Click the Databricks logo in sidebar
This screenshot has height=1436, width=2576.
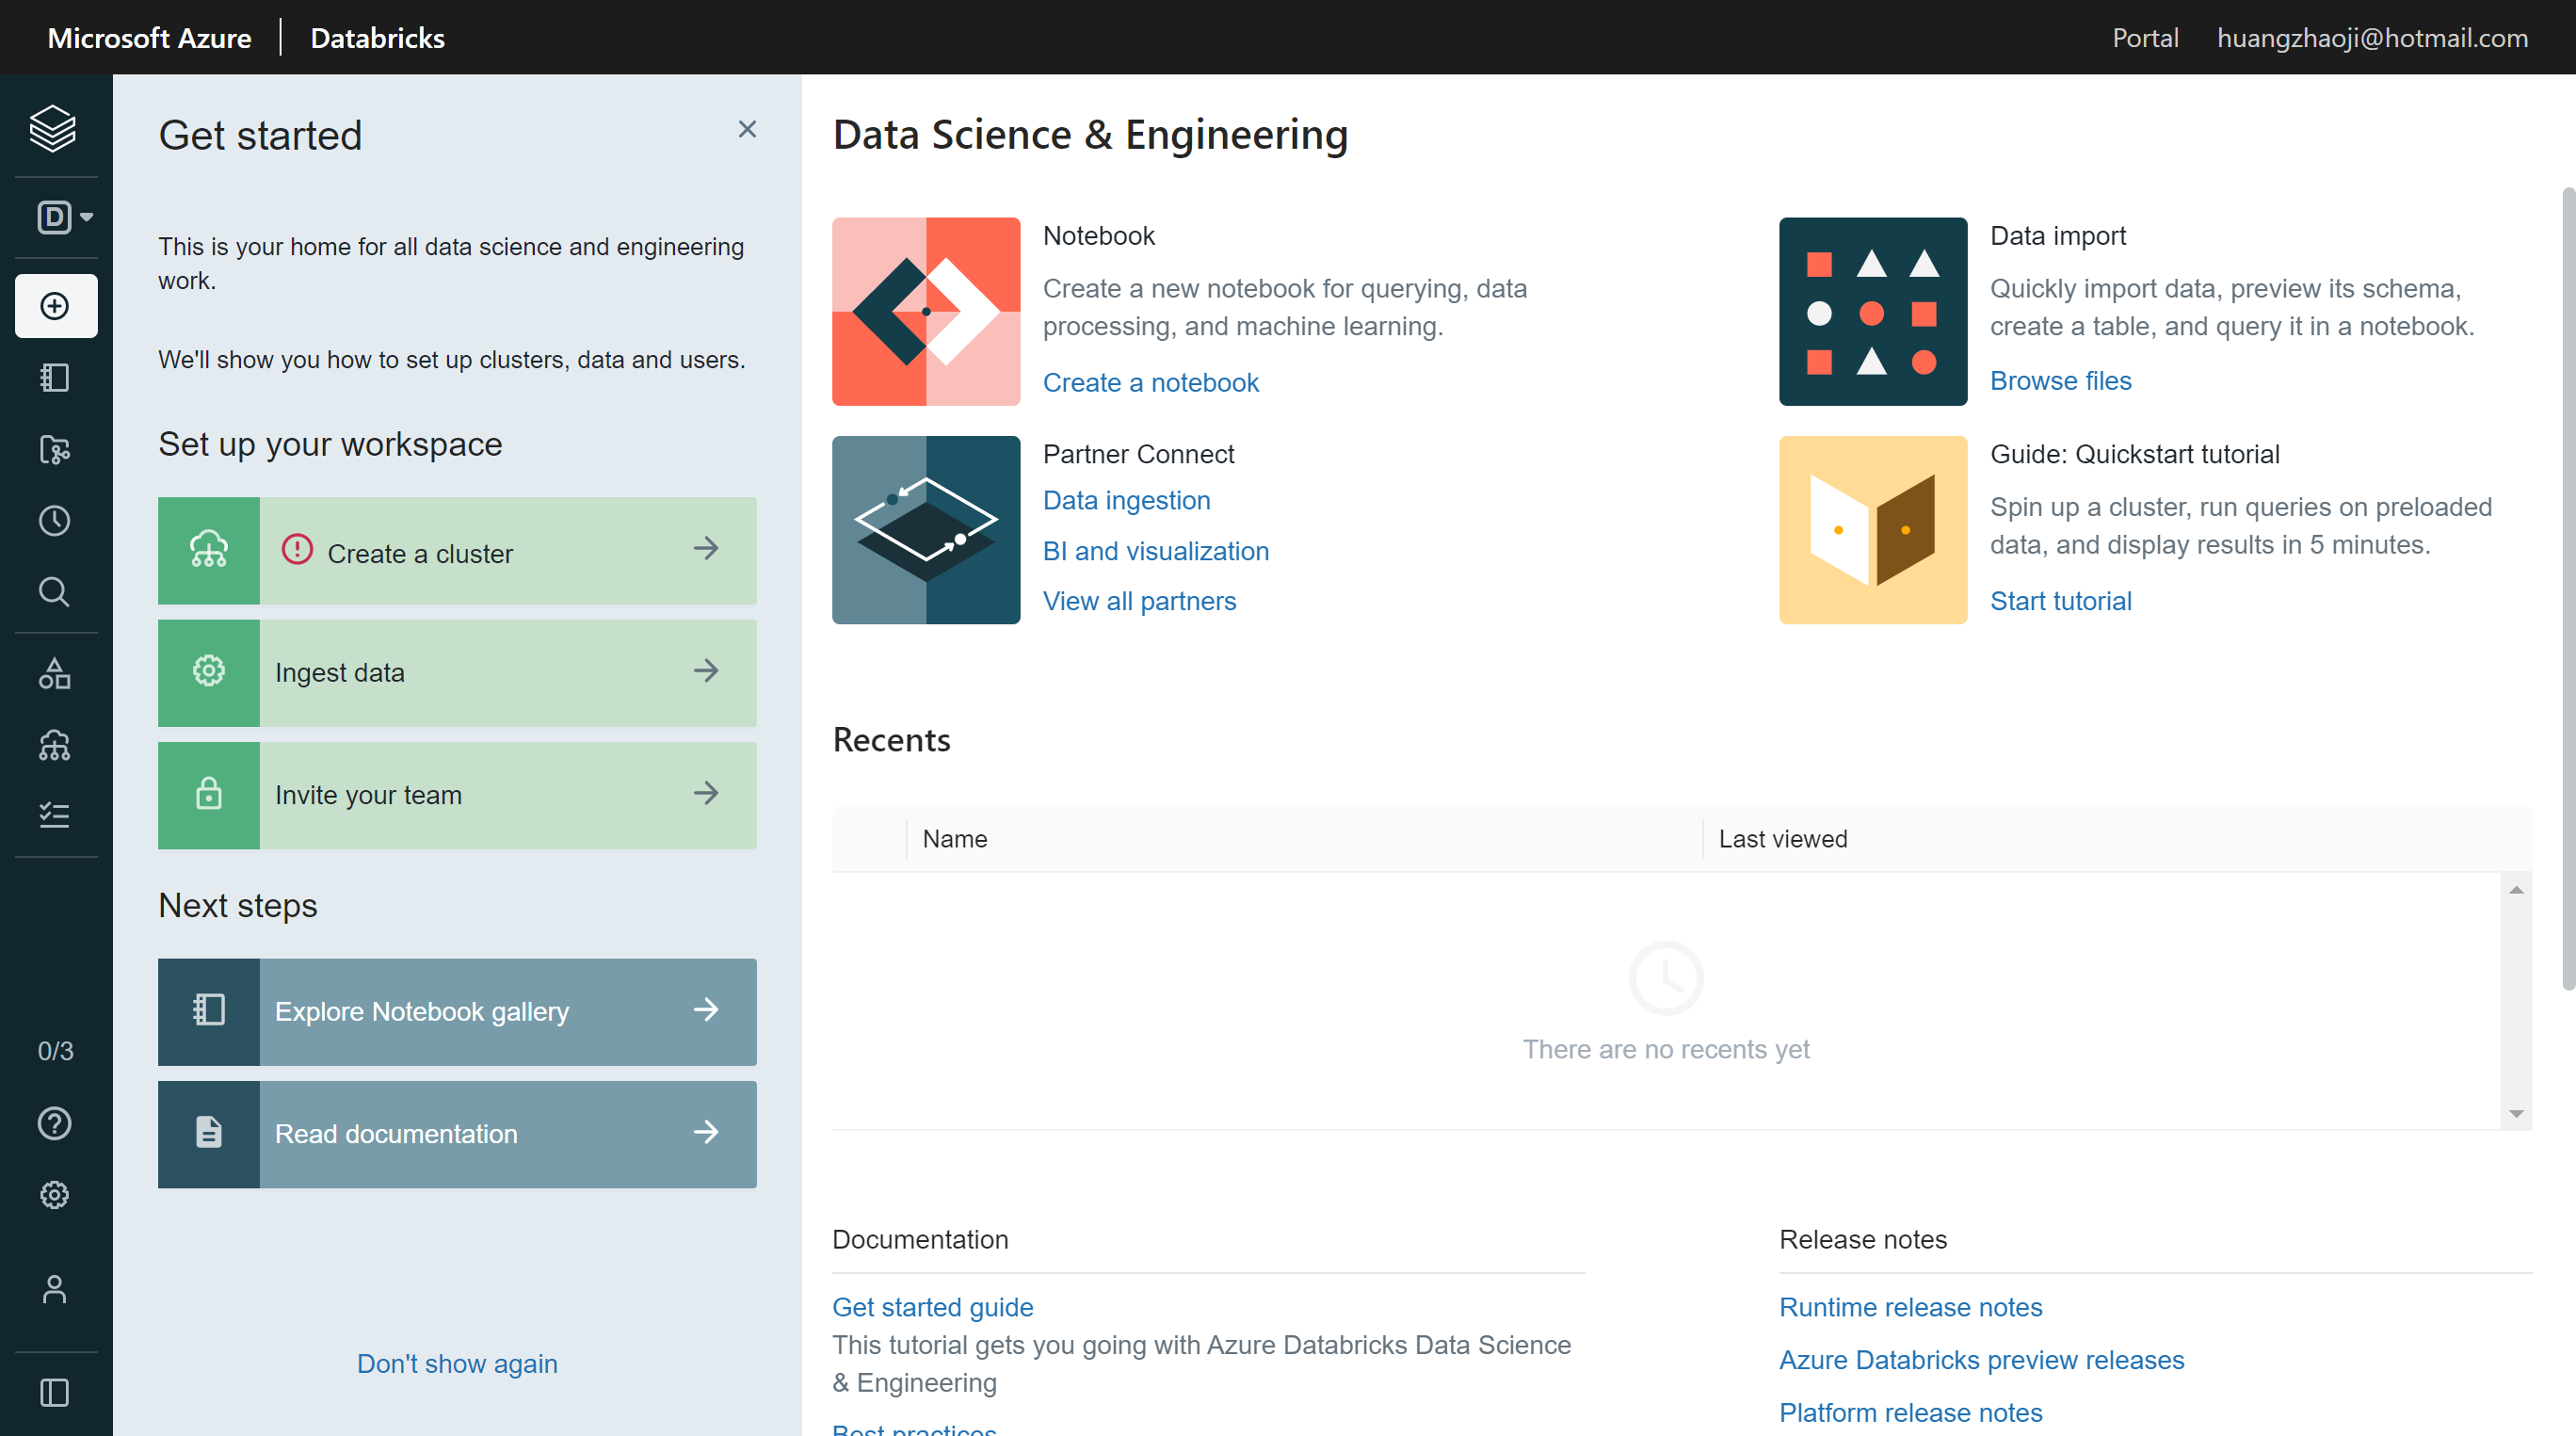click(x=53, y=128)
